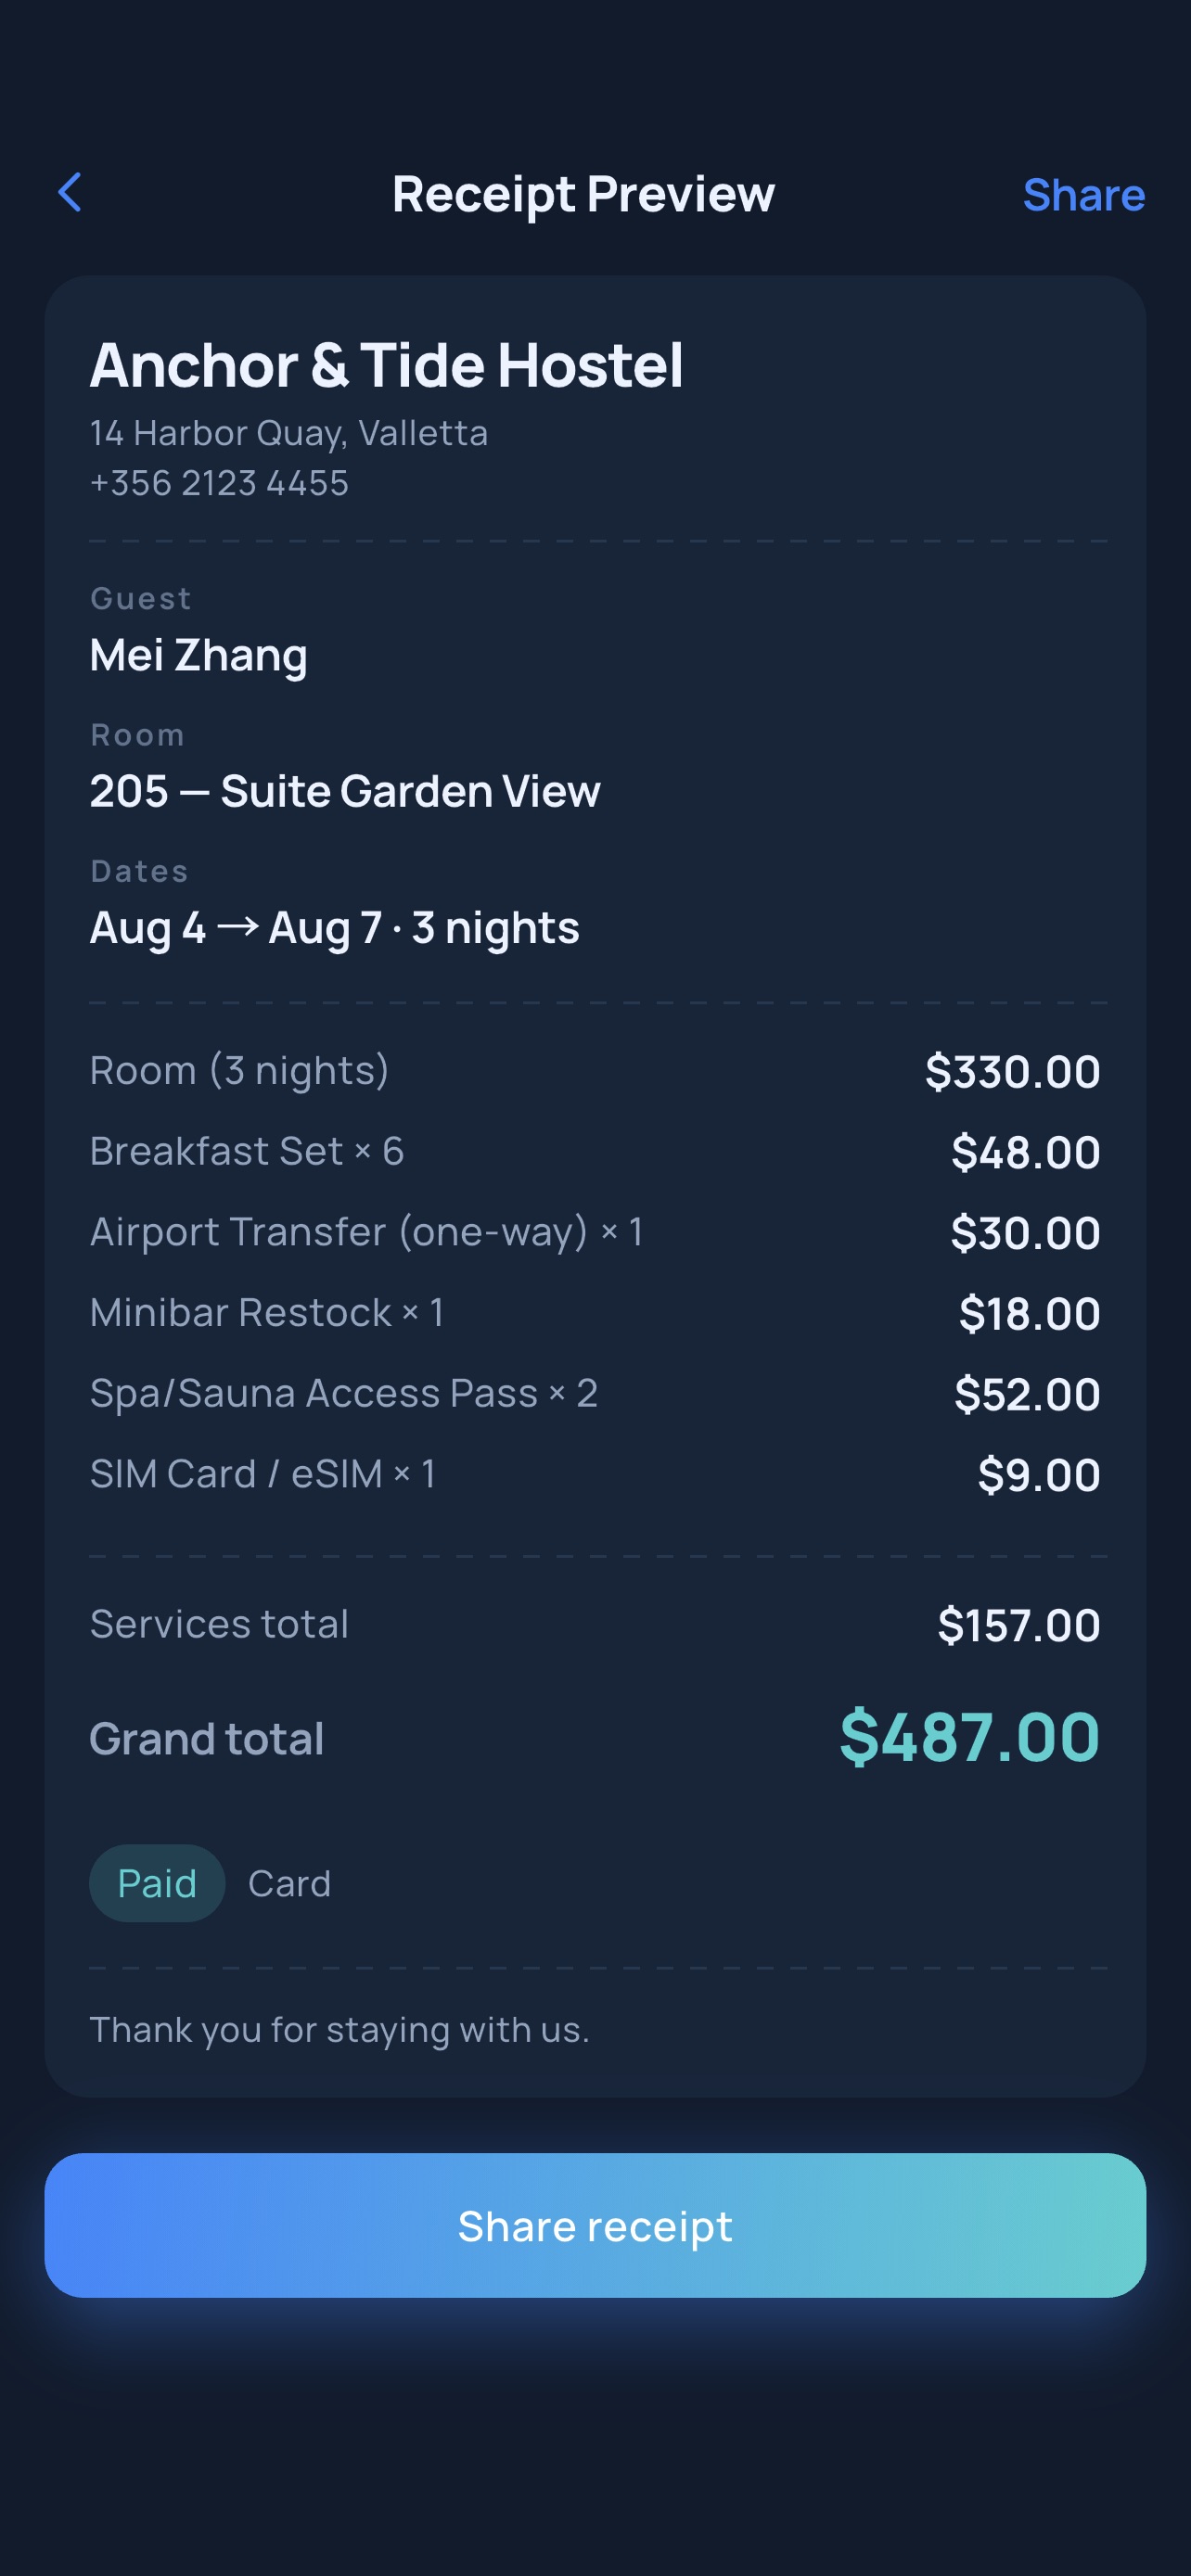The image size is (1191, 2576).
Task: Select the Paid status badge
Action: click(157, 1883)
